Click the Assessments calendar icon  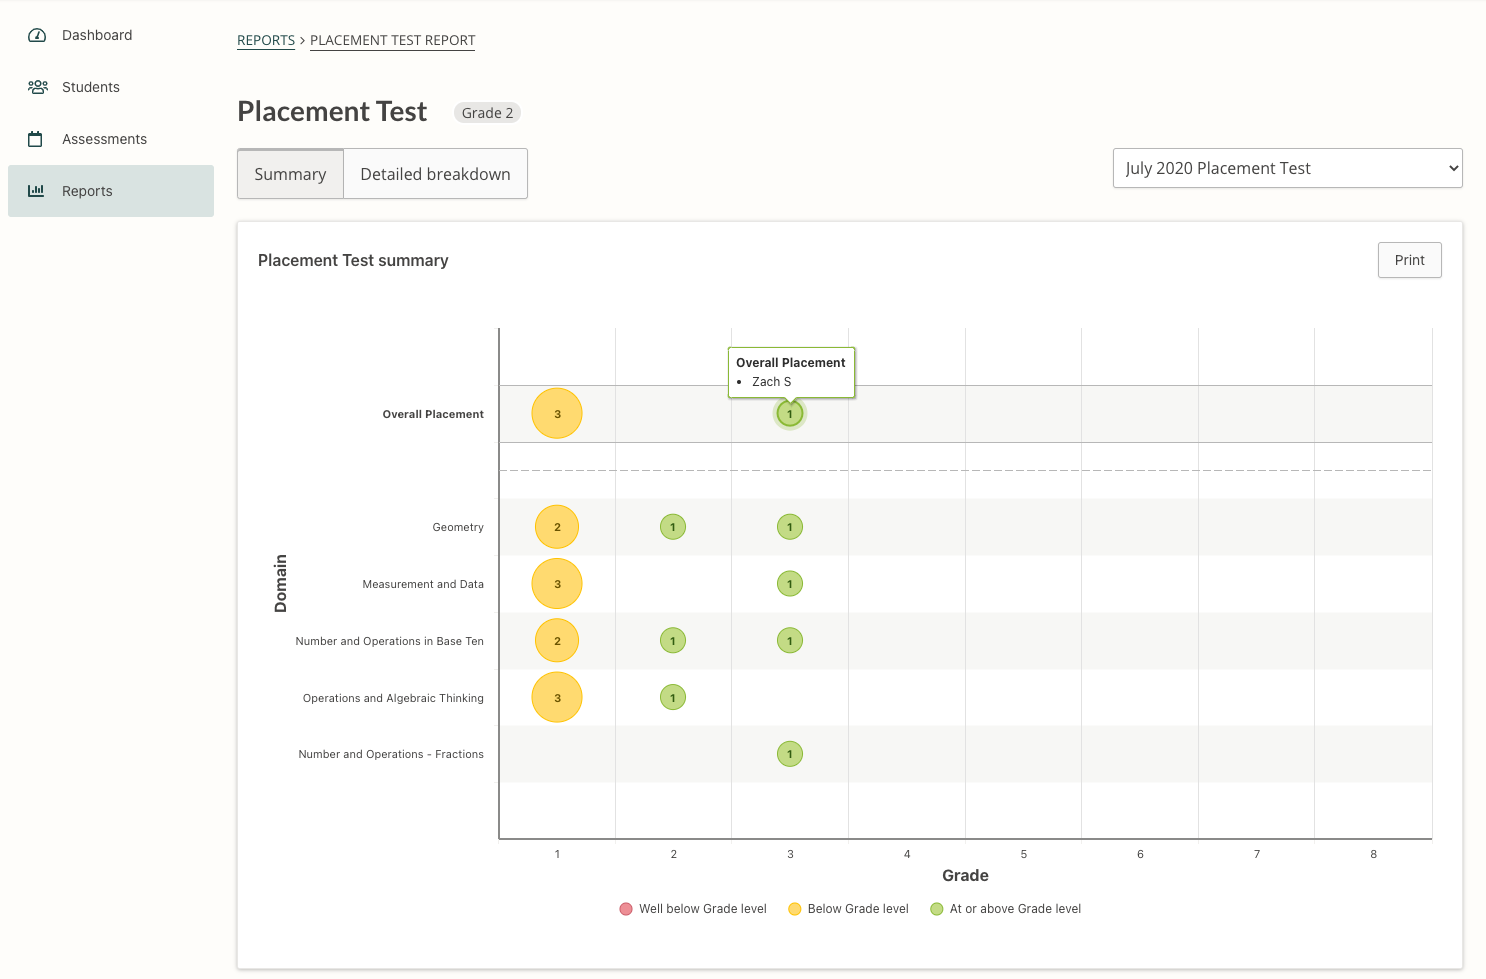[x=37, y=138]
